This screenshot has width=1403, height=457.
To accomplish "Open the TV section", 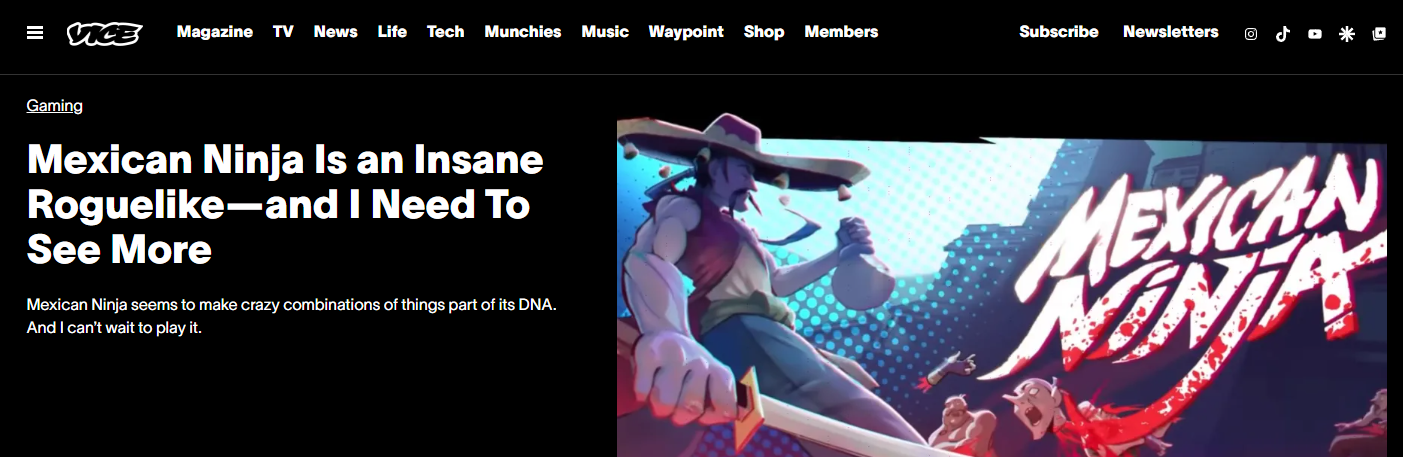I will (x=283, y=32).
